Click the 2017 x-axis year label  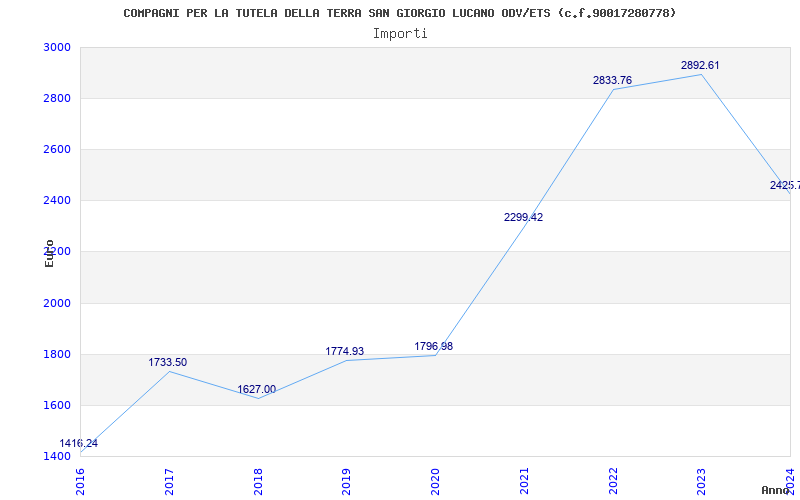tap(169, 482)
